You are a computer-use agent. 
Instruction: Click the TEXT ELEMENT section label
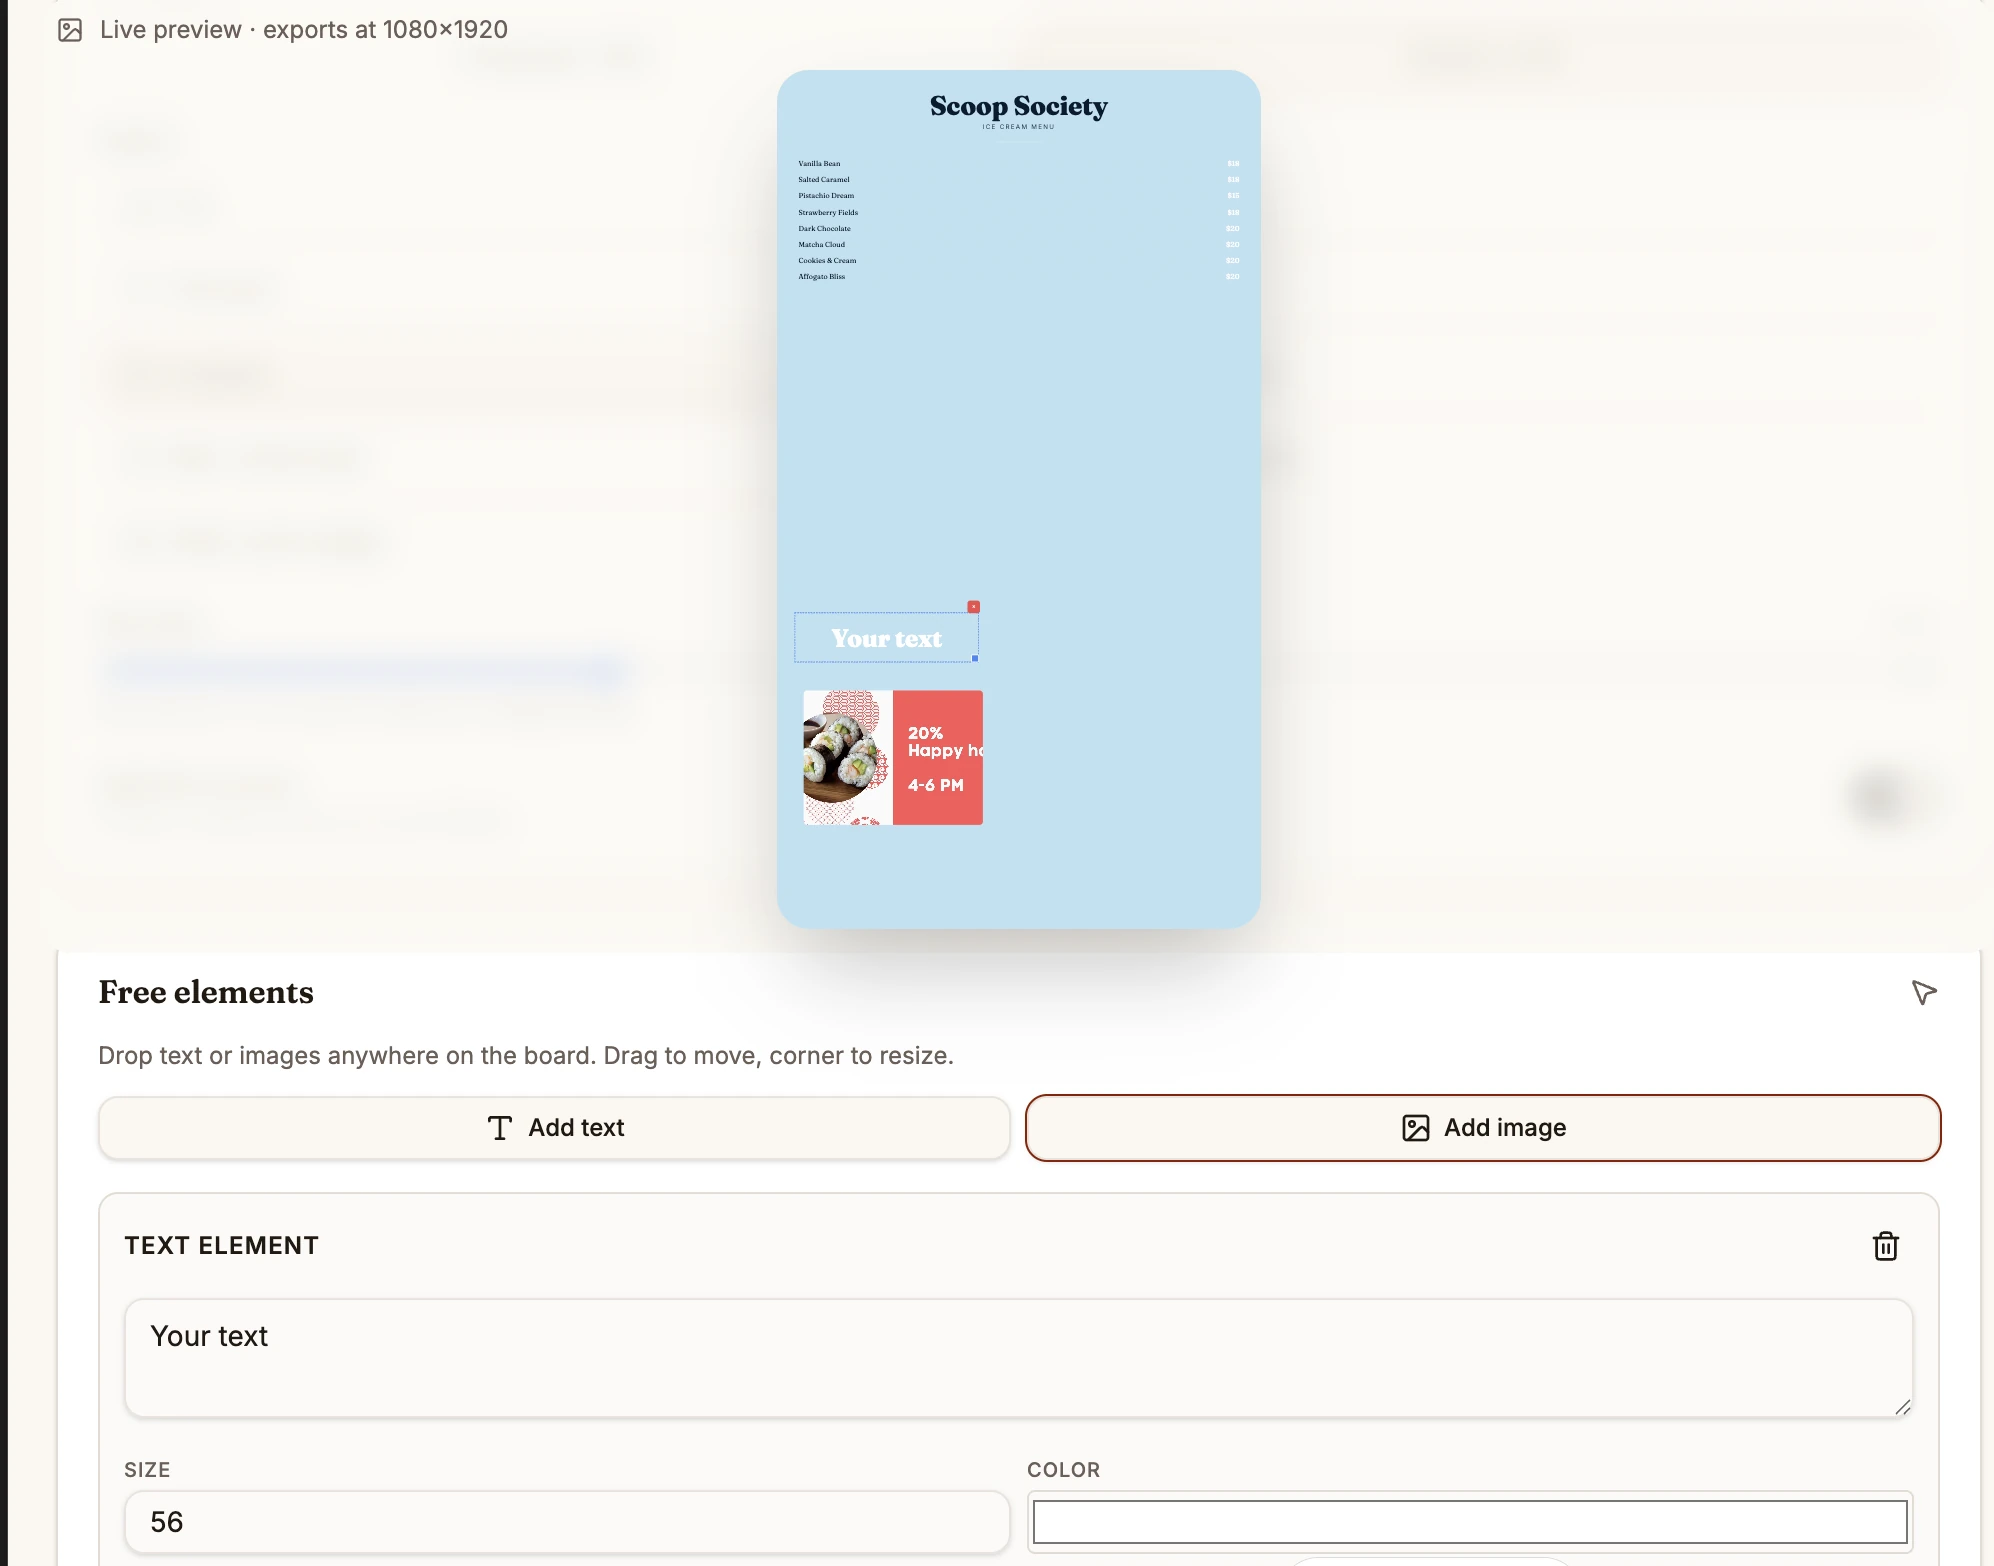[x=222, y=1245]
